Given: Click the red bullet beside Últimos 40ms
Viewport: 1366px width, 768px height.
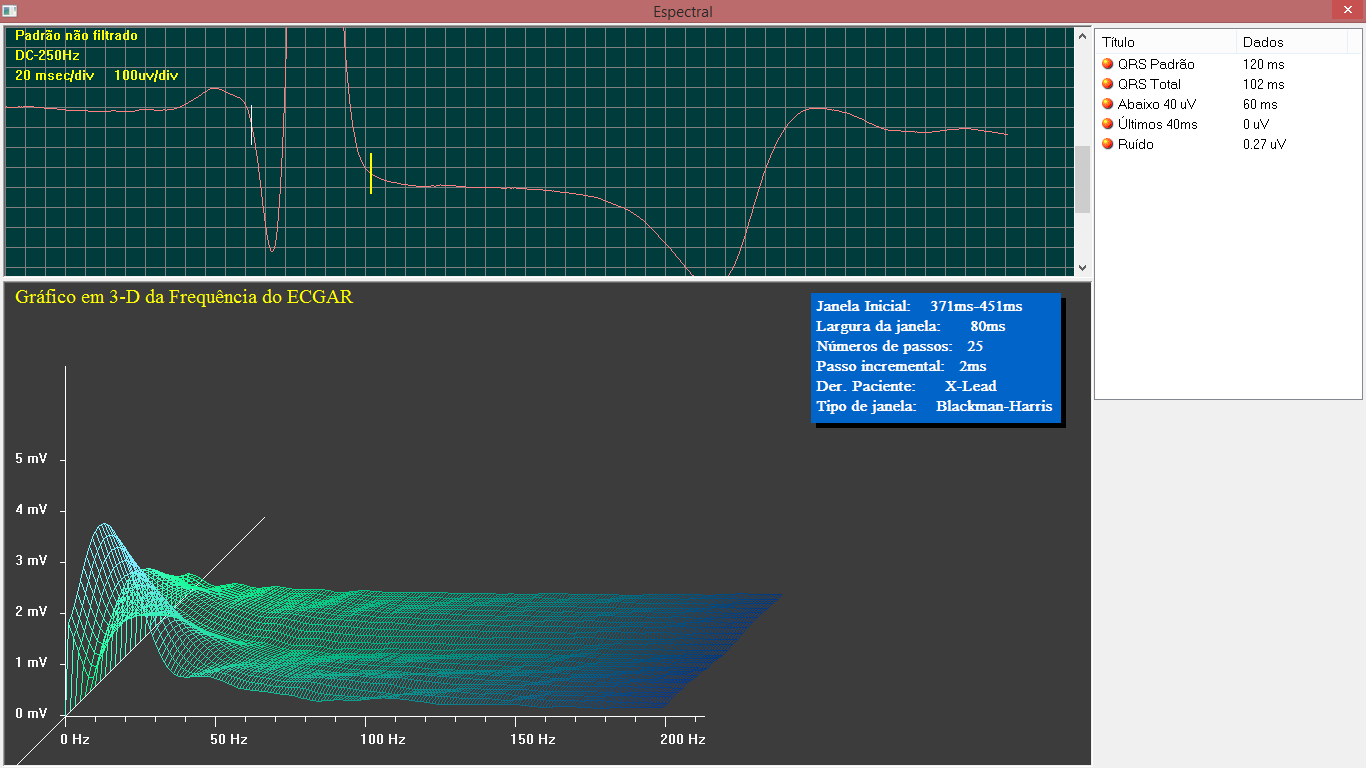Looking at the screenshot, I should pos(1107,124).
